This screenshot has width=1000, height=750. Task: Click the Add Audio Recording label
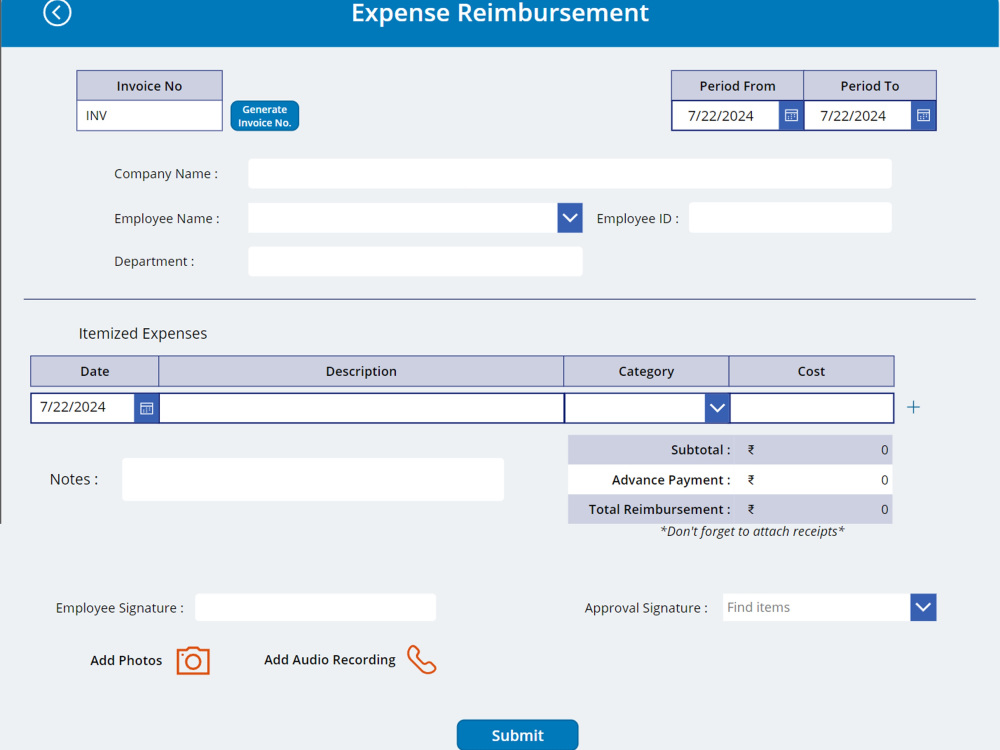(x=330, y=659)
